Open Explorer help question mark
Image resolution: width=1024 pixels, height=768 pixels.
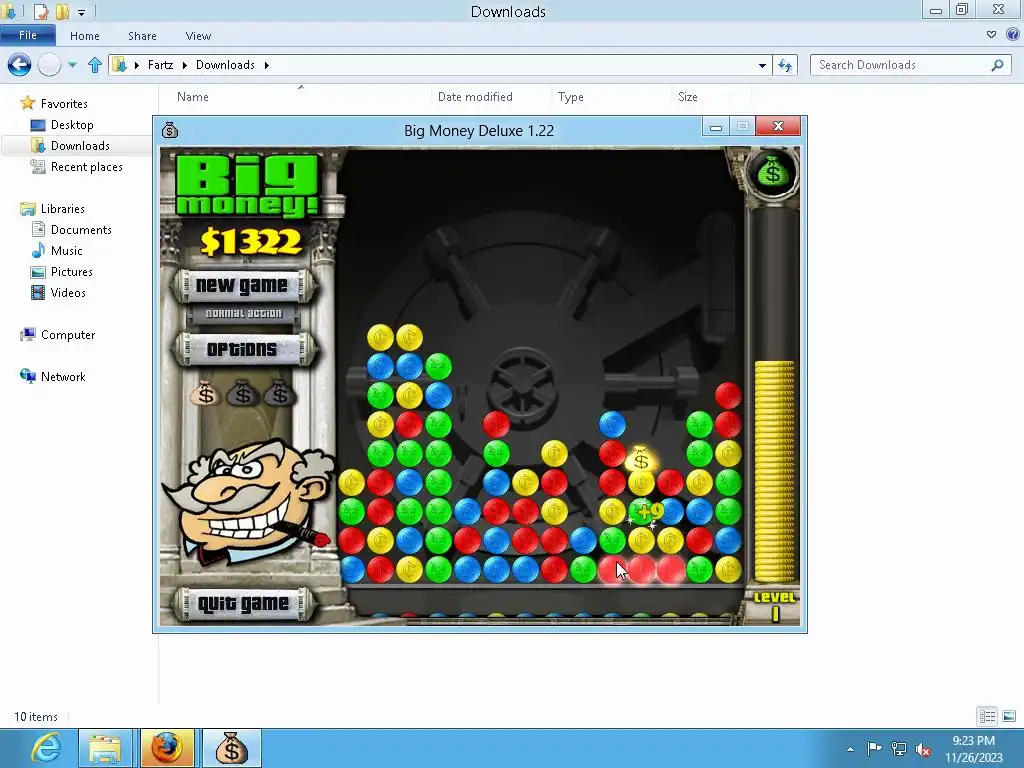[x=1012, y=35]
